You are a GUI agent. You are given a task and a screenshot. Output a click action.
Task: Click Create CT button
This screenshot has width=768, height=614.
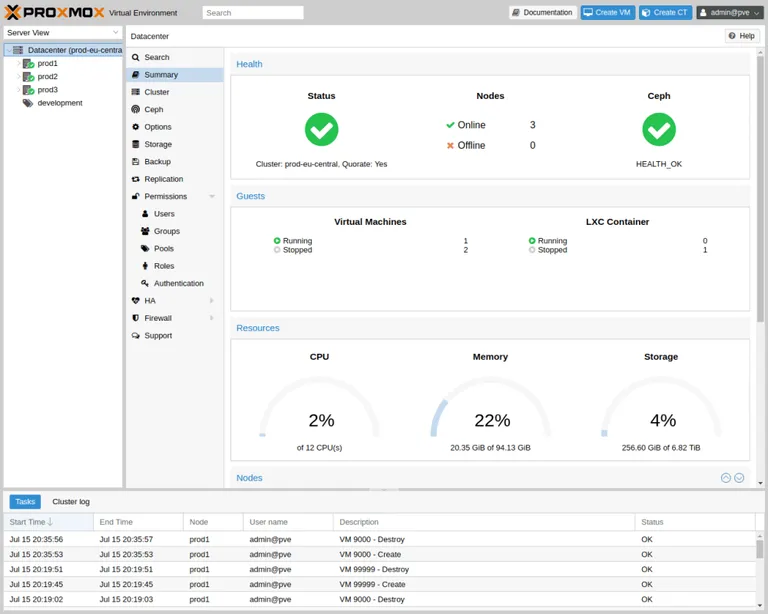pos(665,13)
